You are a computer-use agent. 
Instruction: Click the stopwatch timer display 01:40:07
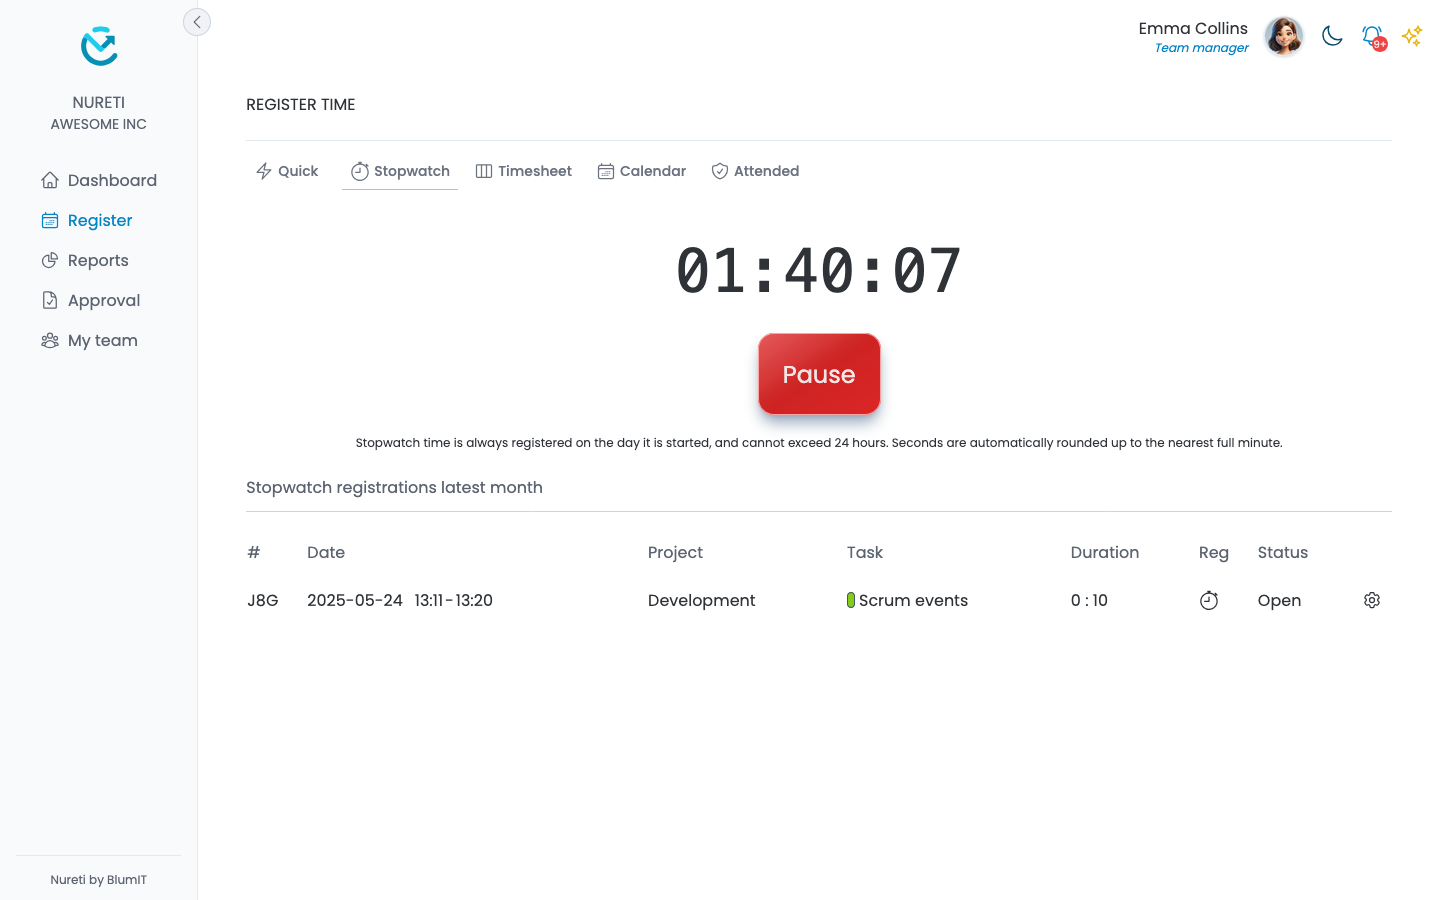(819, 270)
